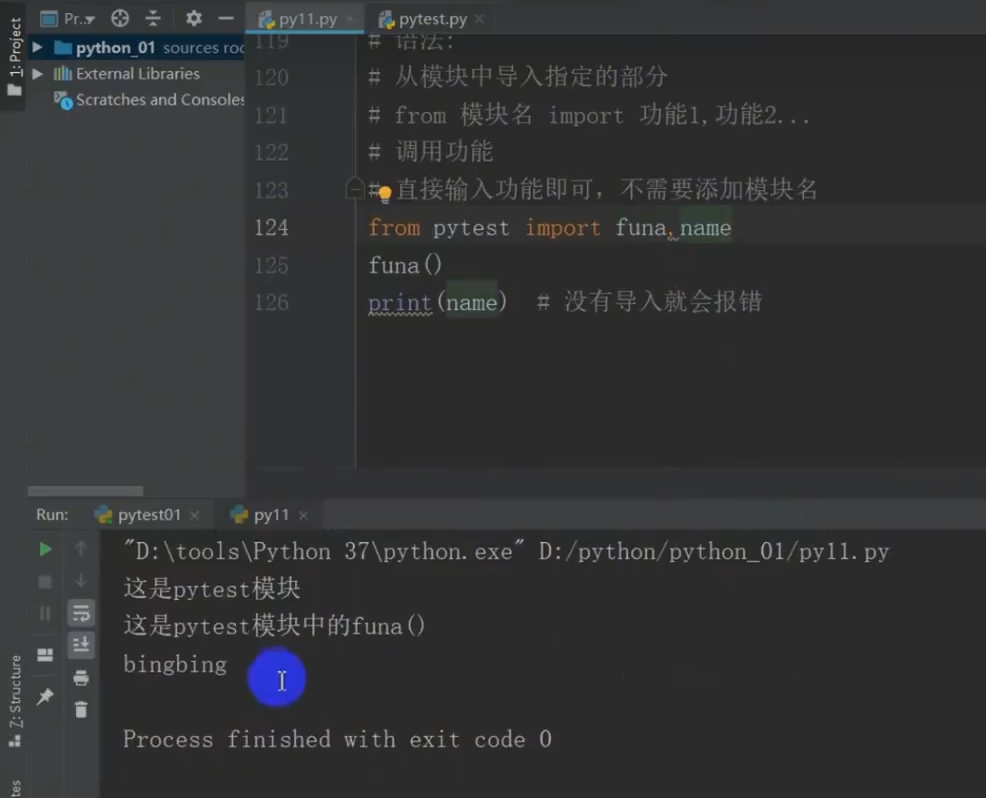
Task: Clear all console output with trash icon
Action: click(x=81, y=710)
